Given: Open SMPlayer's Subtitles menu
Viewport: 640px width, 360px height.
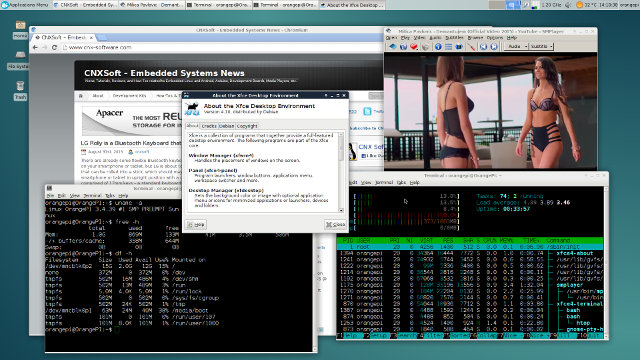Looking at the screenshot, I should [x=454, y=38].
